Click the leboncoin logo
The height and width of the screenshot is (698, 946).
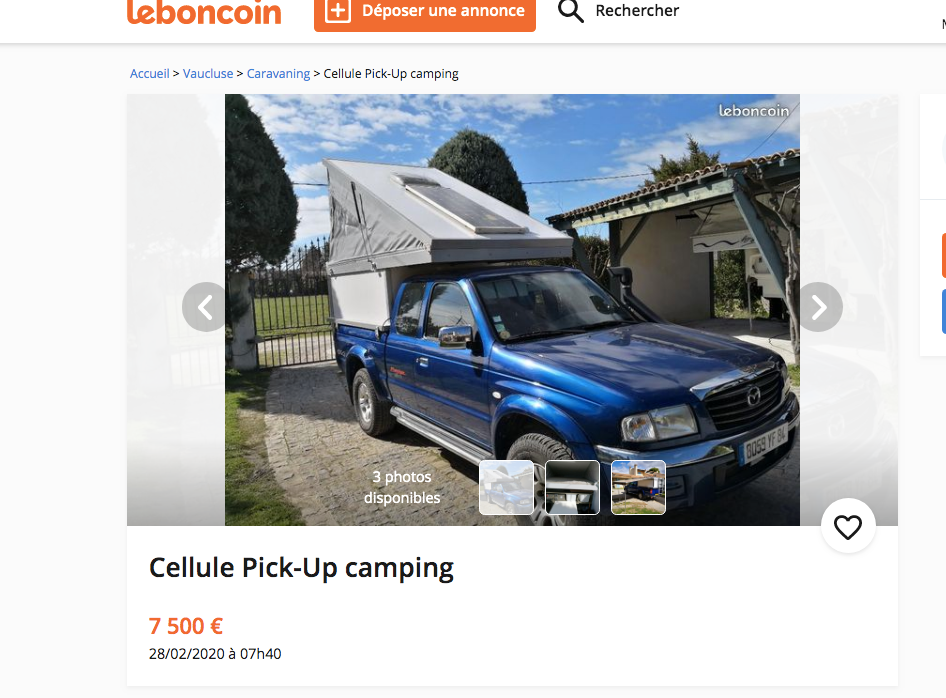[x=204, y=12]
